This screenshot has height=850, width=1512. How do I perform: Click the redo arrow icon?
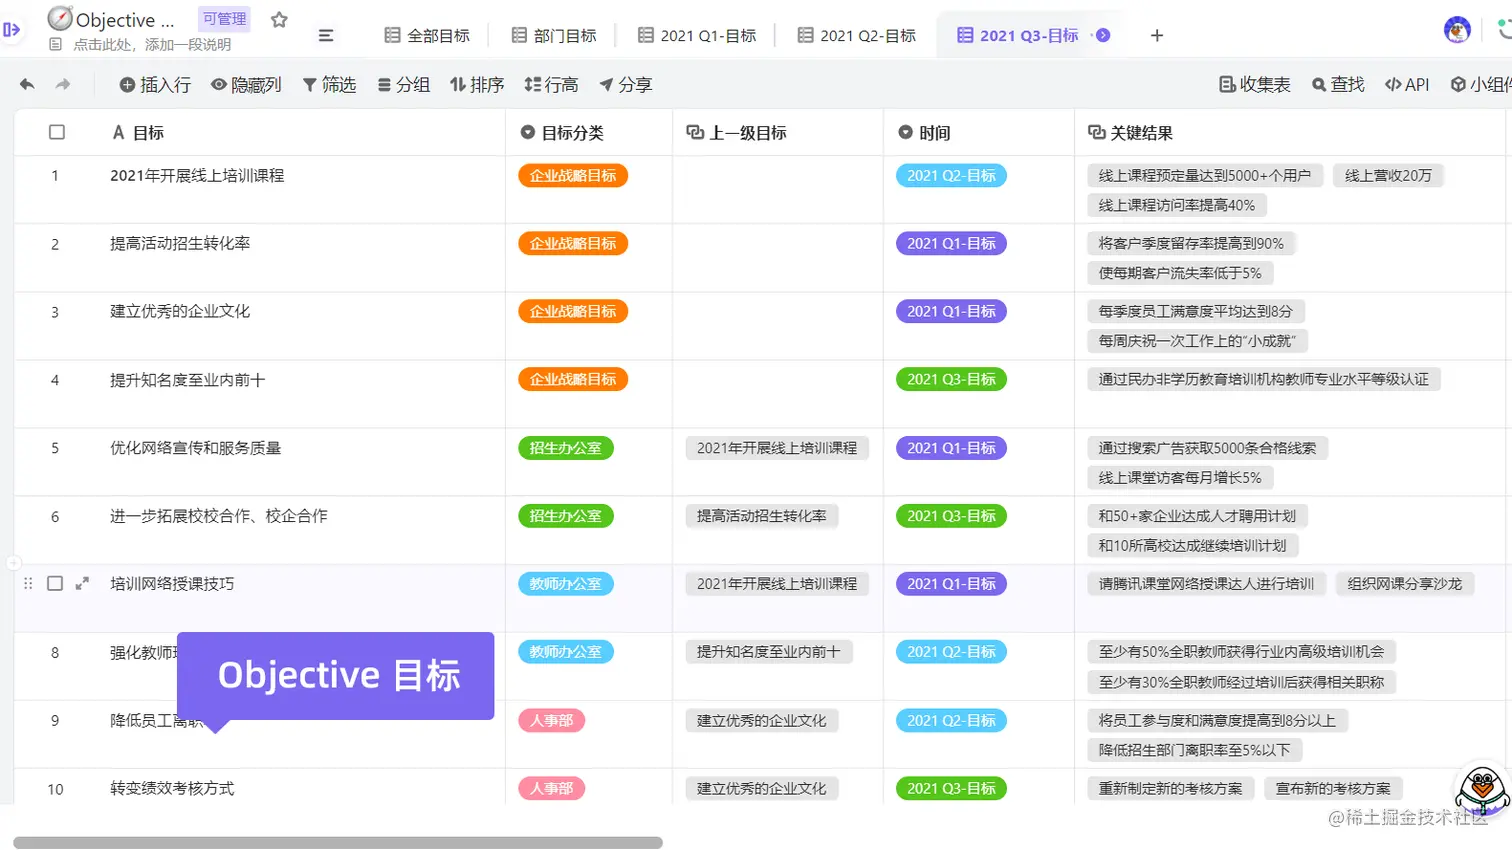[x=63, y=85]
